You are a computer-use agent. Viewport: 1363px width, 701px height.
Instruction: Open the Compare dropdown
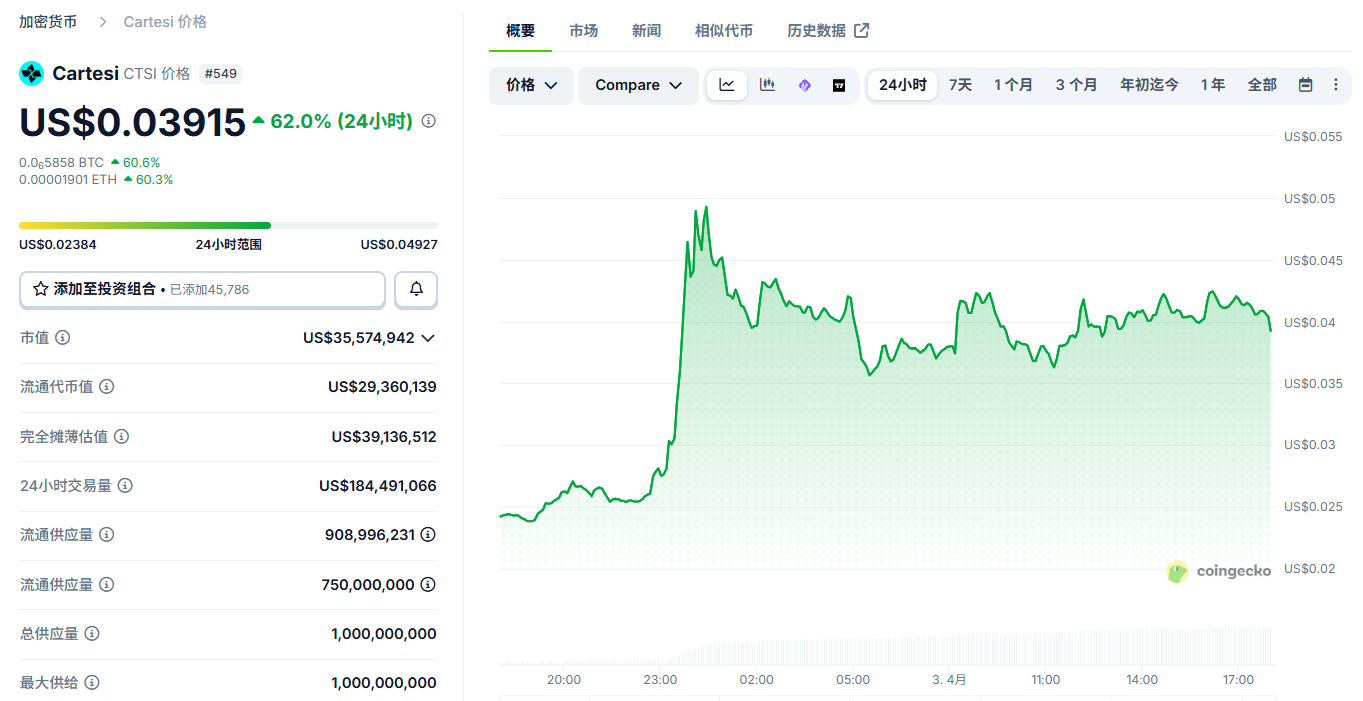[637, 85]
